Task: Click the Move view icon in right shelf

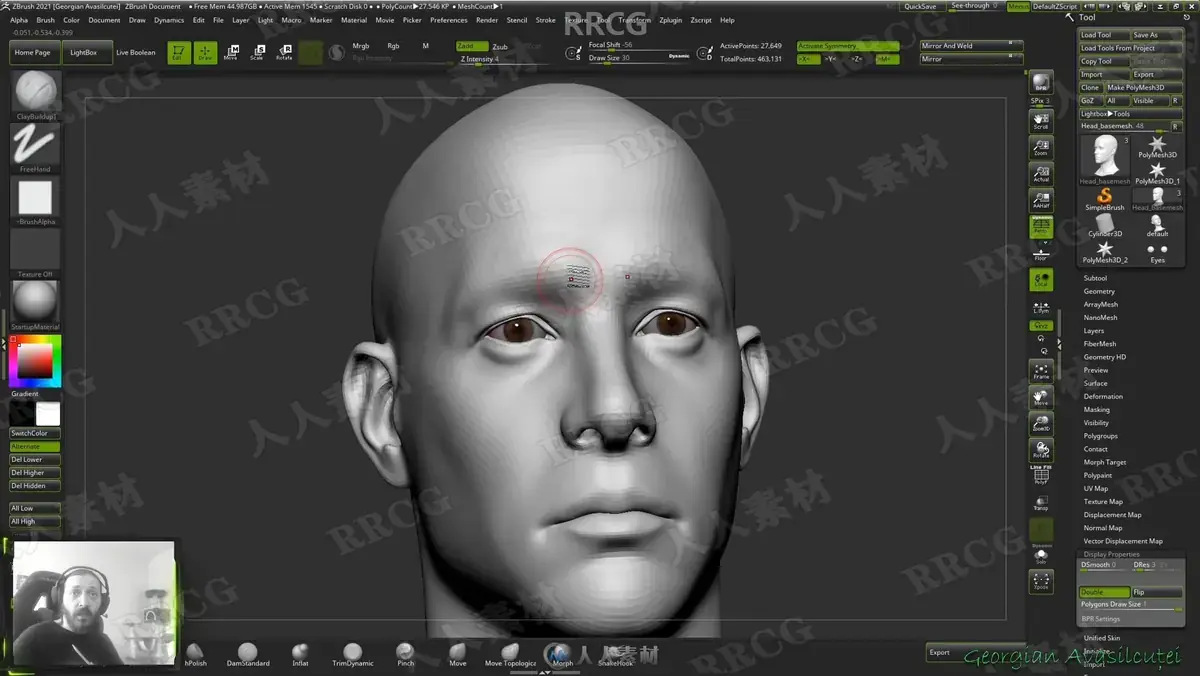Action: [1041, 397]
